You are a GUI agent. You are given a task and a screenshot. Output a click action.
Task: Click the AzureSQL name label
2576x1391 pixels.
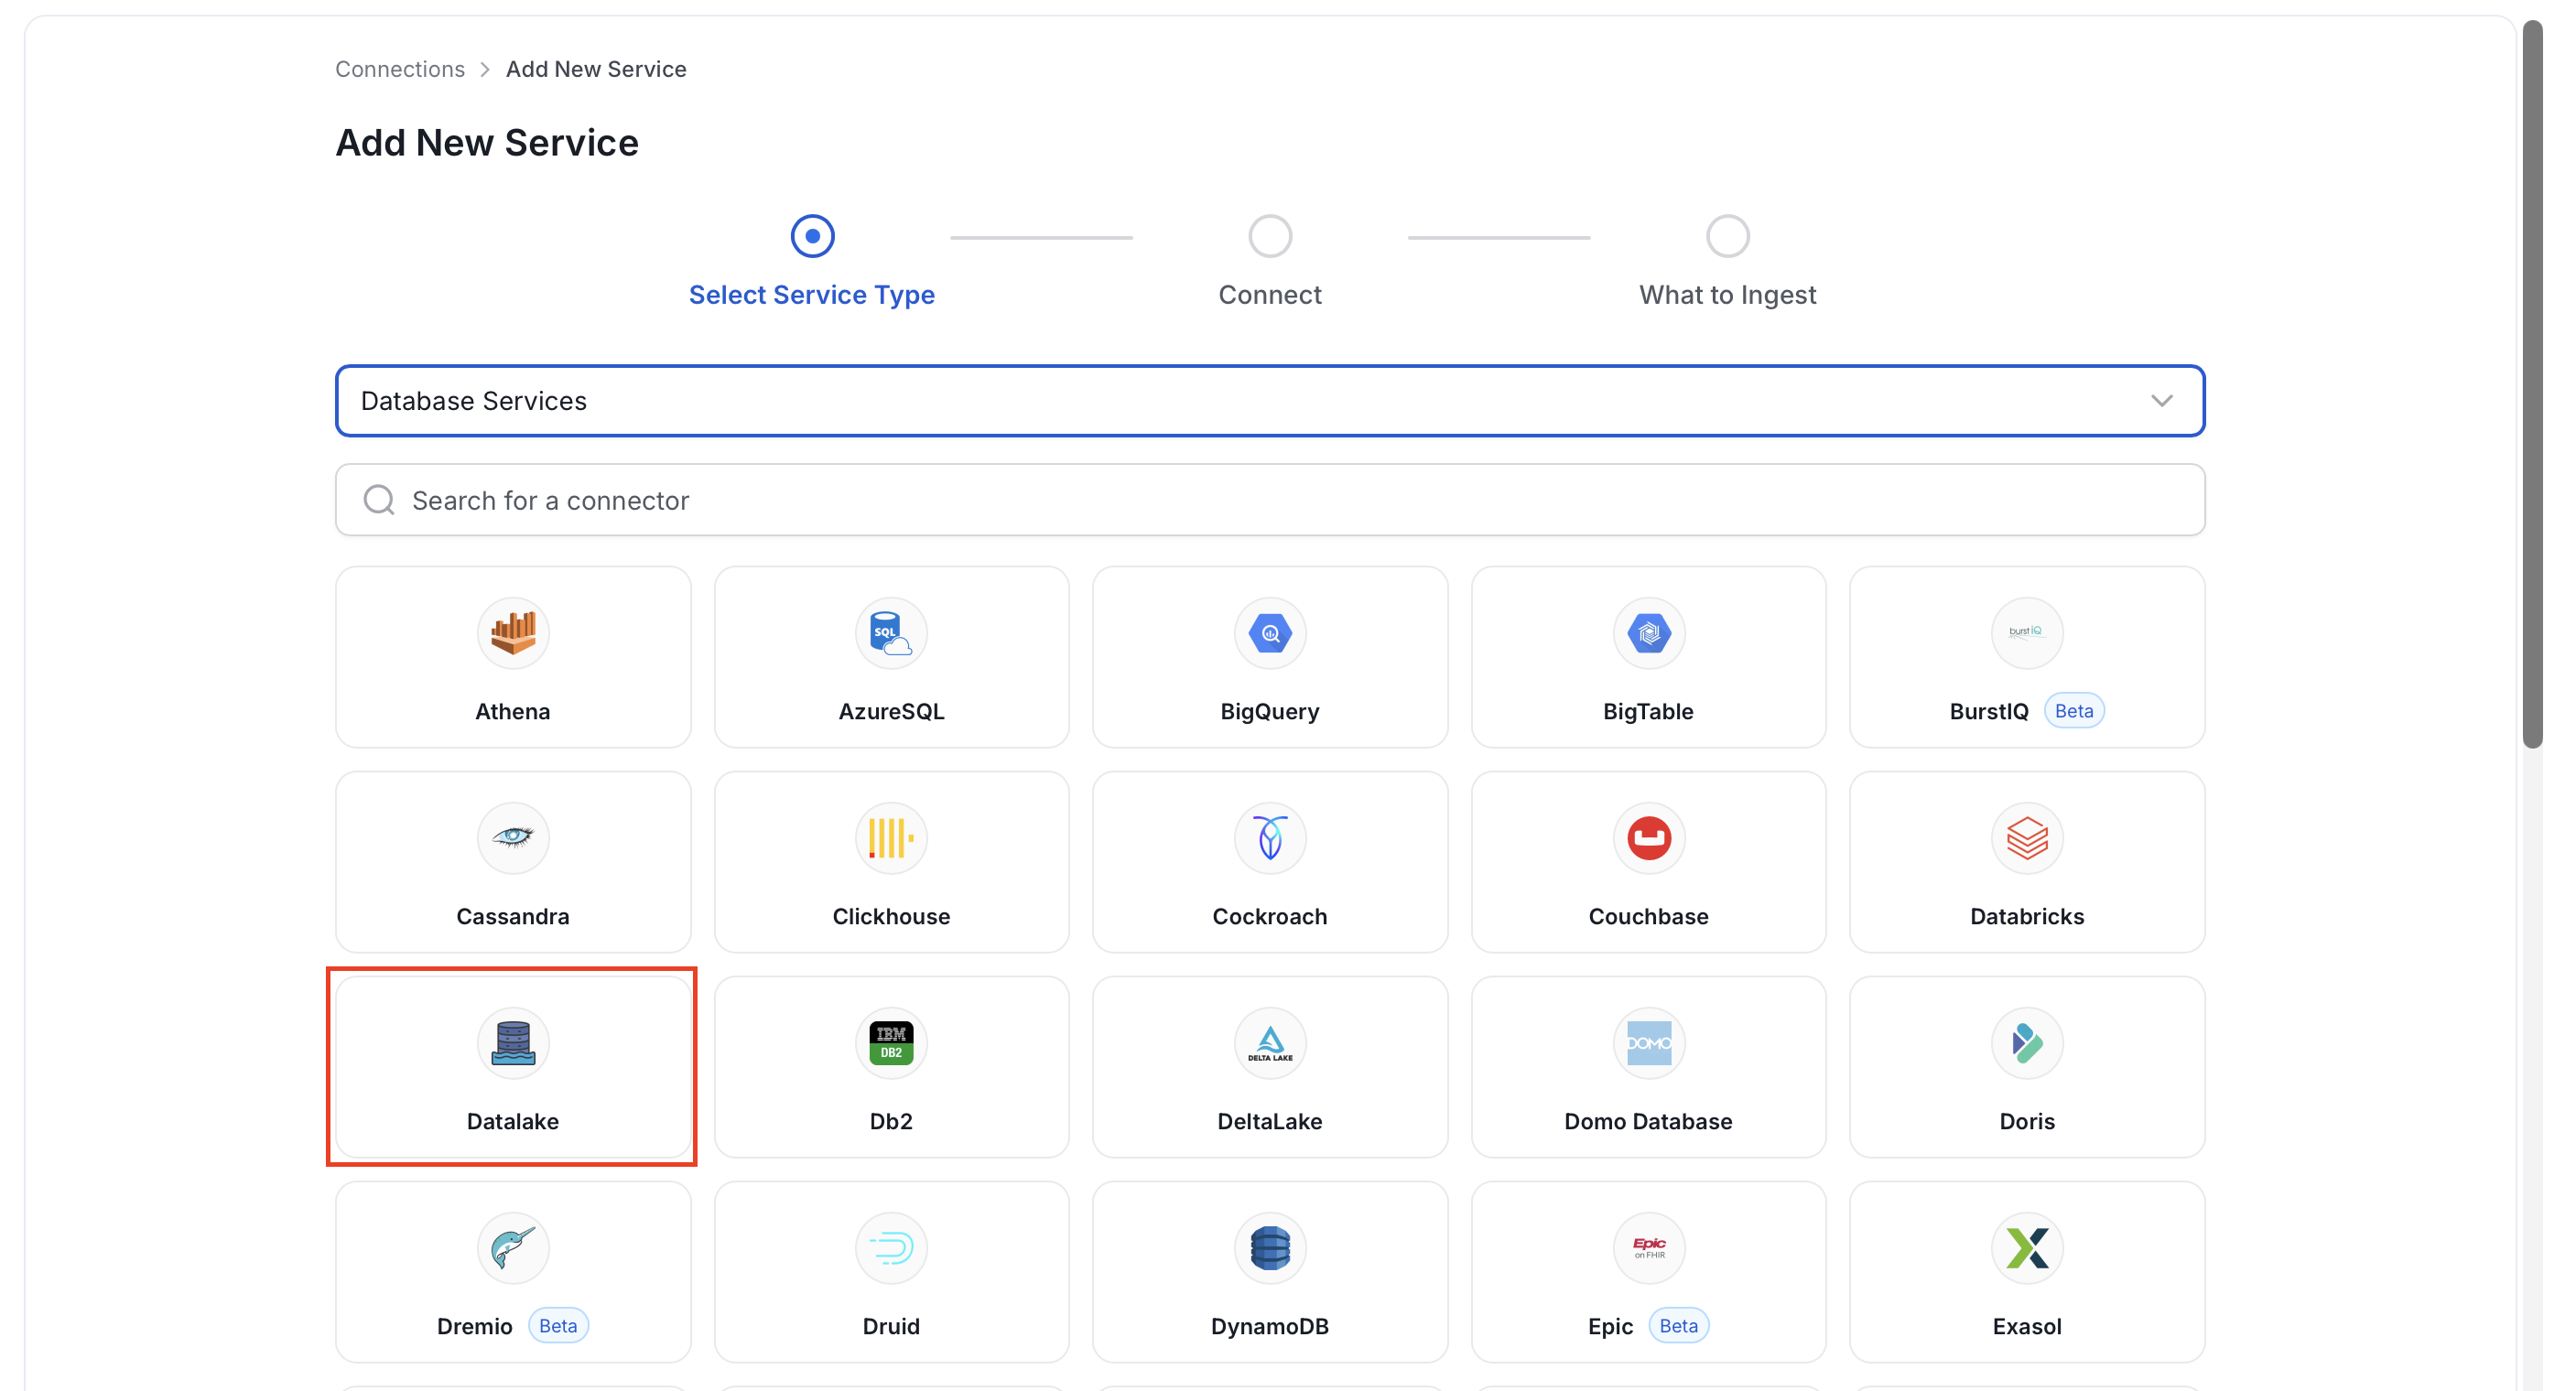pos(891,711)
